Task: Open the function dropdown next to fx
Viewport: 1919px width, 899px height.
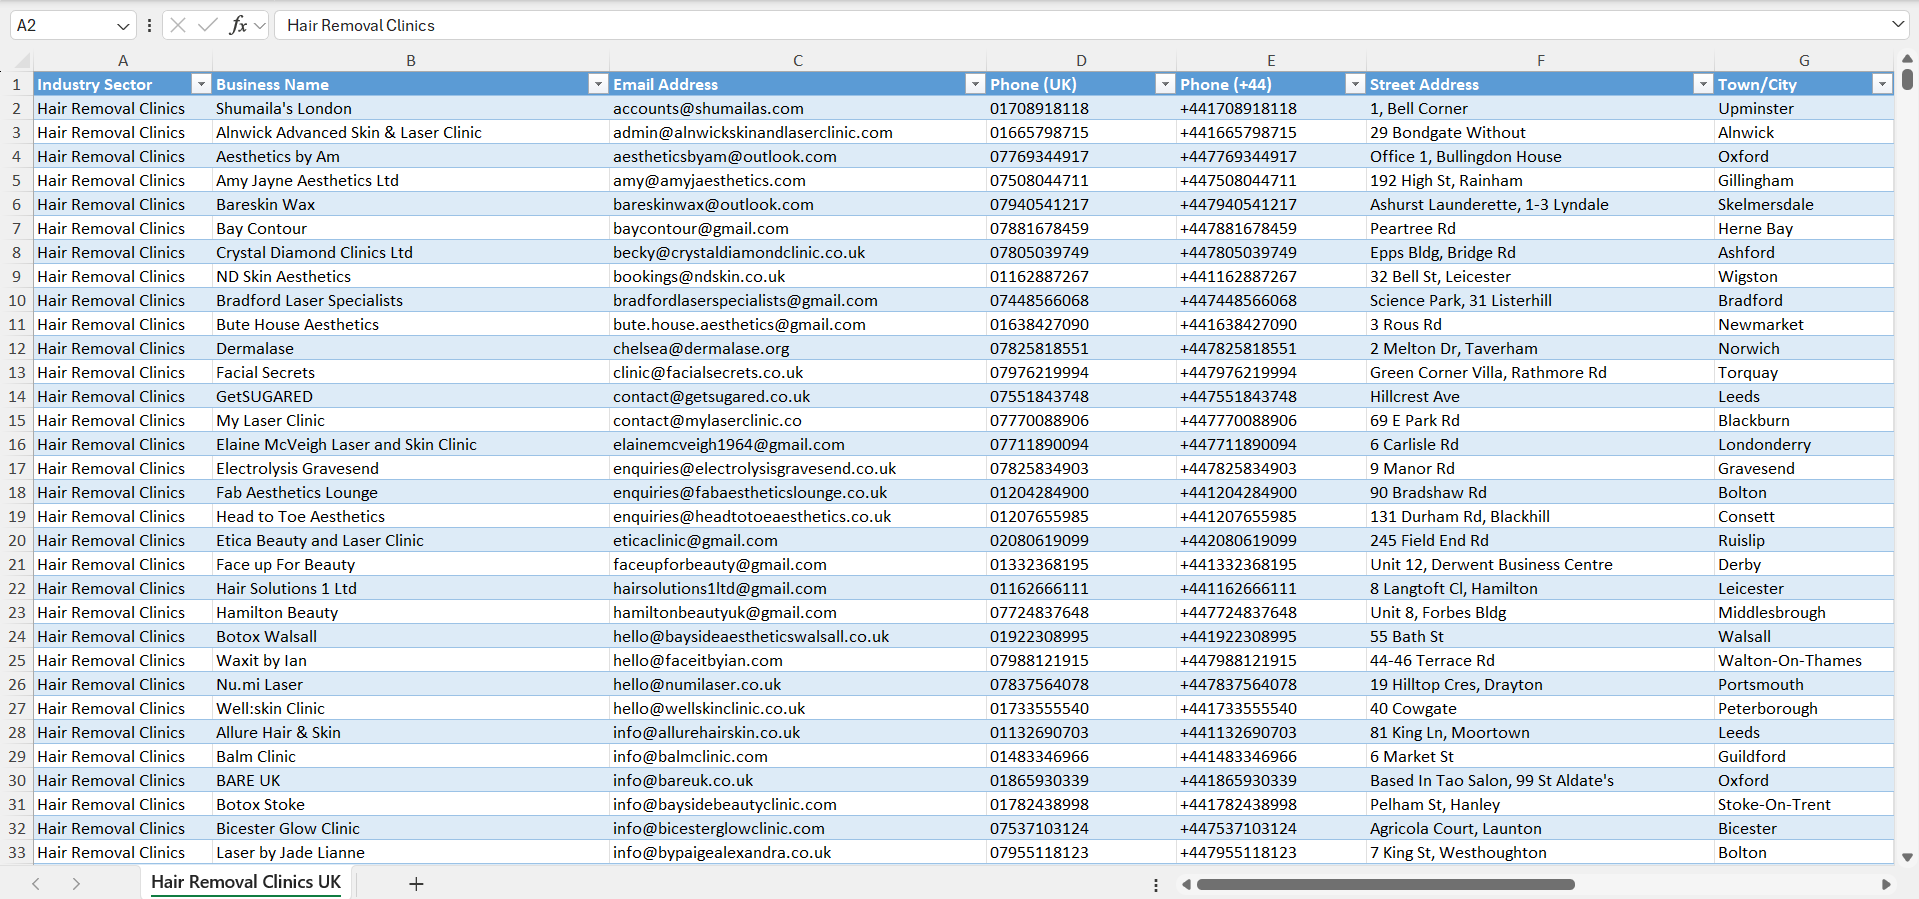Action: coord(260,25)
